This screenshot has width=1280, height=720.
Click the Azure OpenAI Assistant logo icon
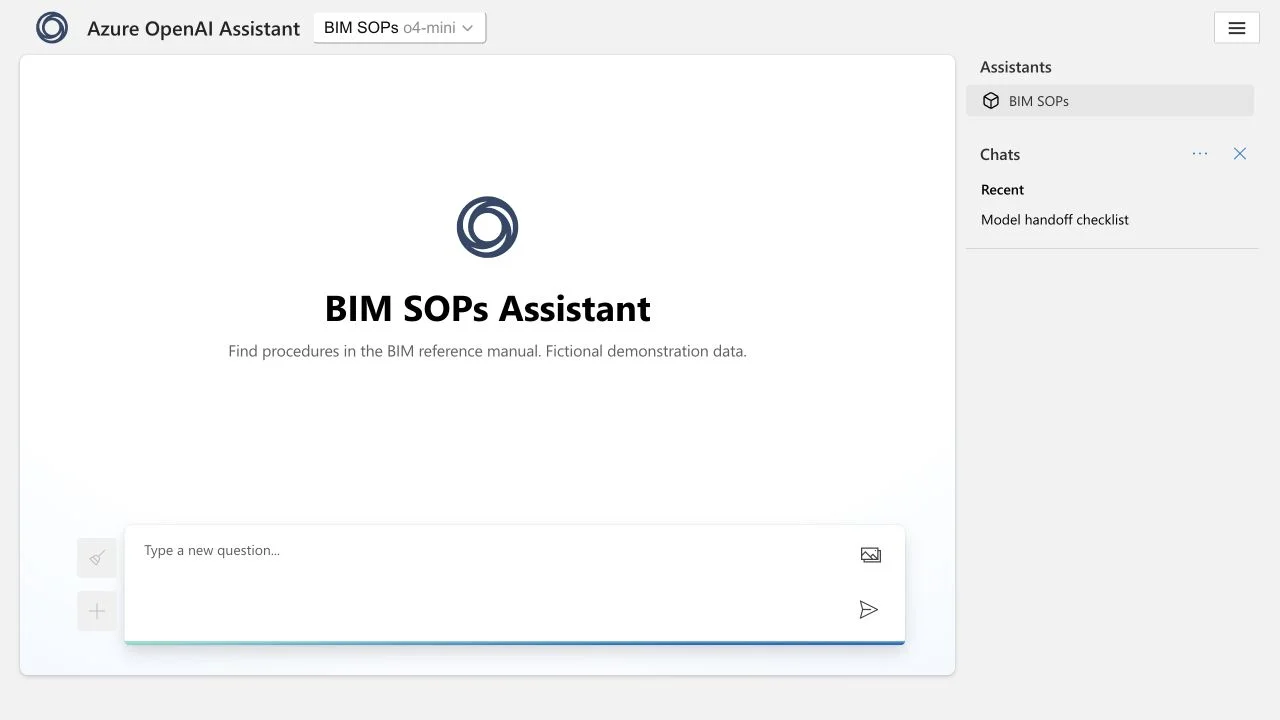click(52, 28)
